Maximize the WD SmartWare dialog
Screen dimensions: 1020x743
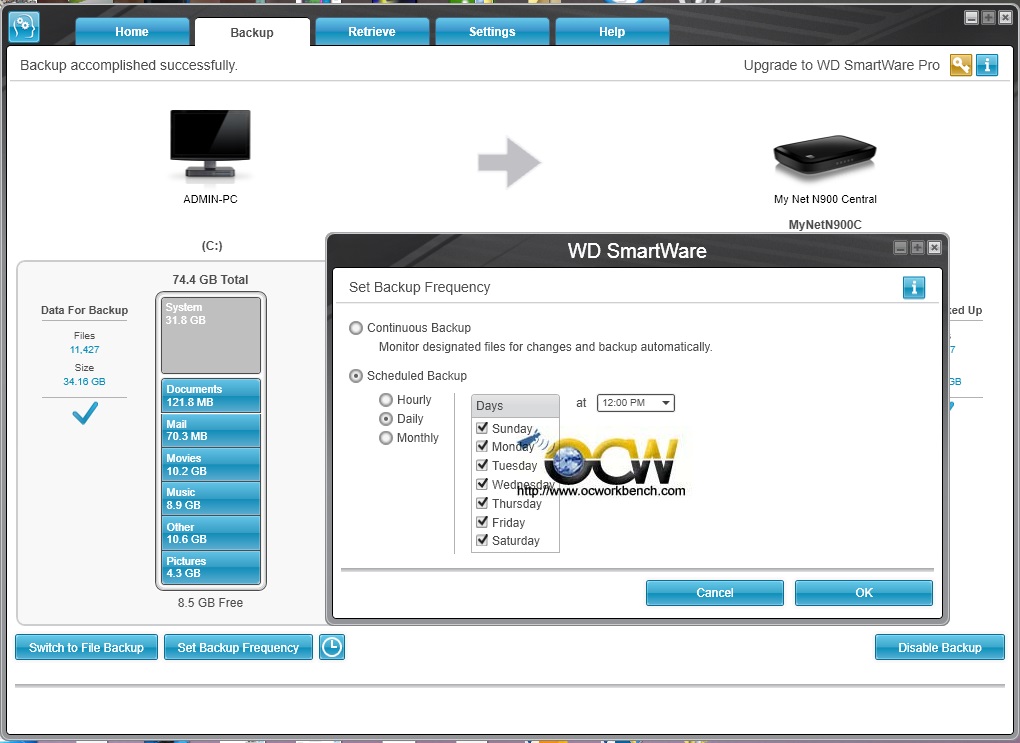click(917, 247)
